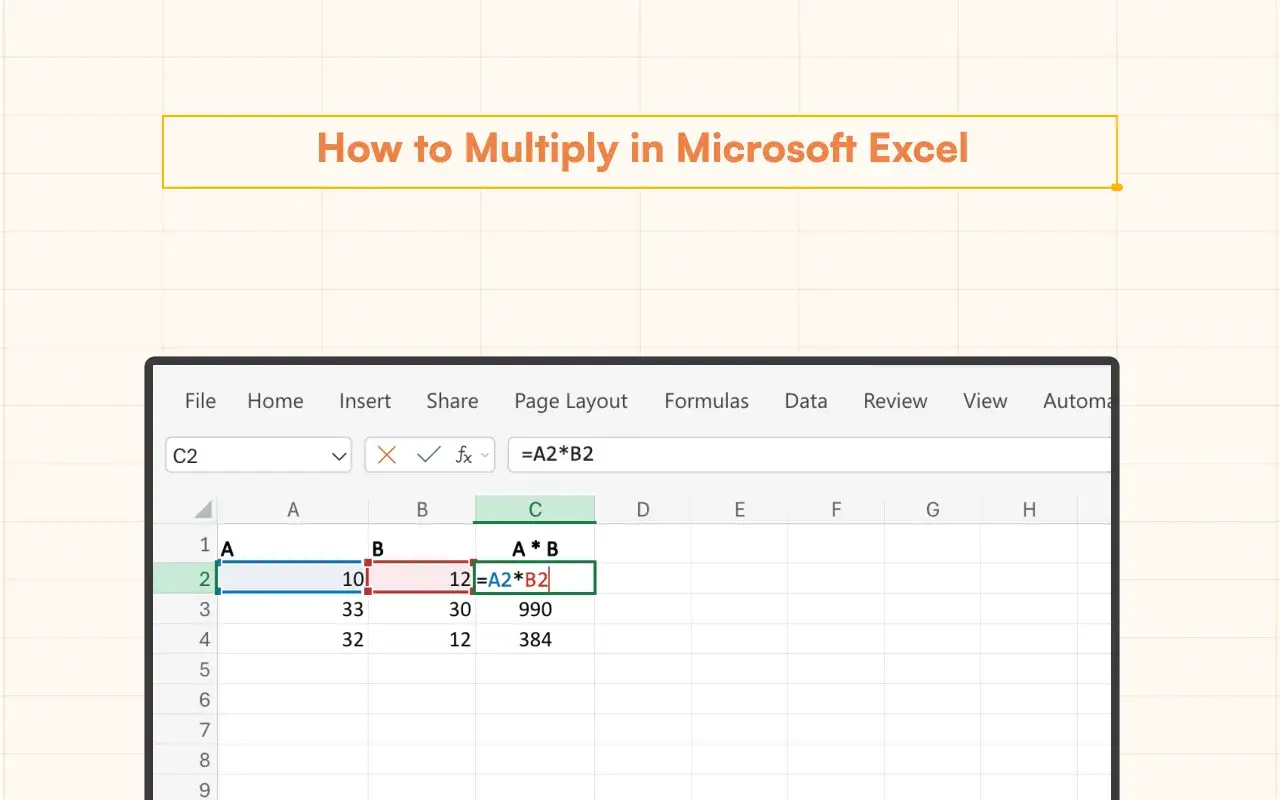Switch to the Review tab
Viewport: 1280px width, 800px height.
point(896,401)
